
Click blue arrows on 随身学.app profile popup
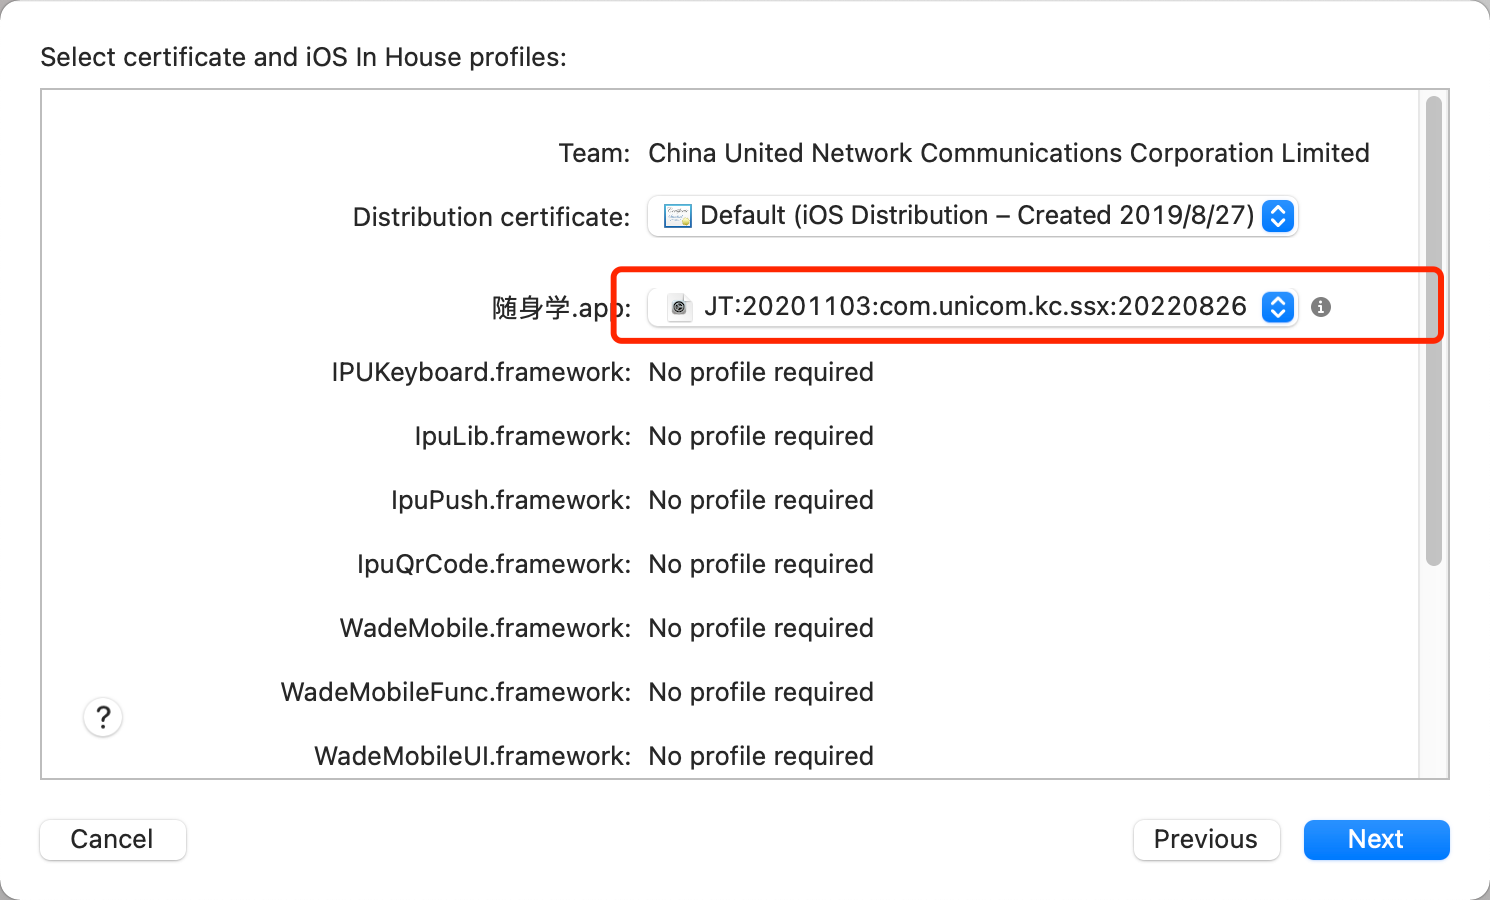point(1278,307)
